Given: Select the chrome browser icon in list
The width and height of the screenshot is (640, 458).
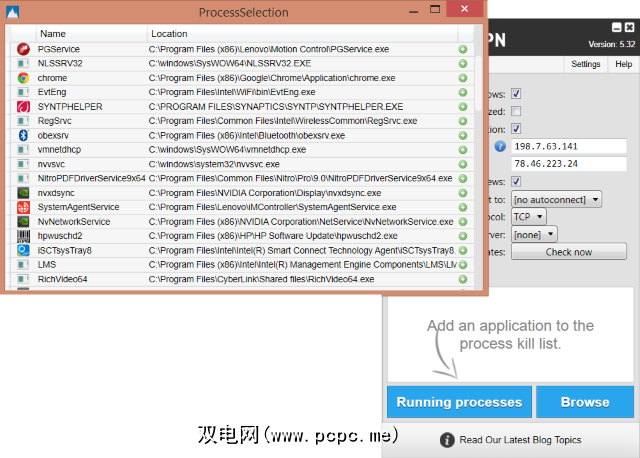Looking at the screenshot, I should pos(23,78).
